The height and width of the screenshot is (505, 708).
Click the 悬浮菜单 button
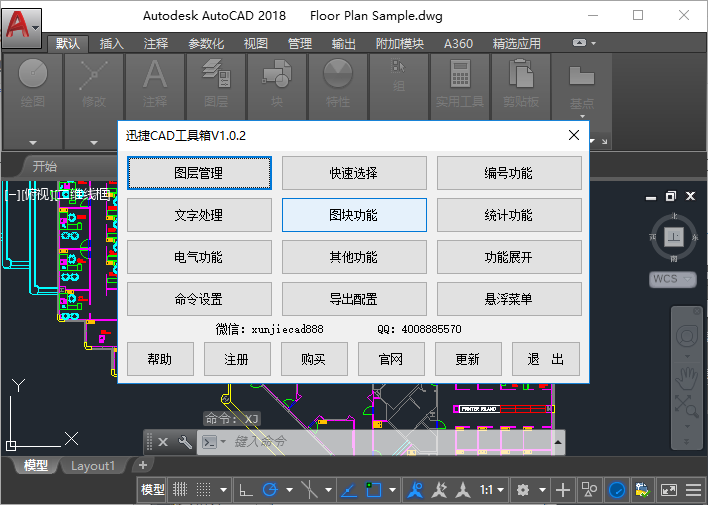(509, 299)
